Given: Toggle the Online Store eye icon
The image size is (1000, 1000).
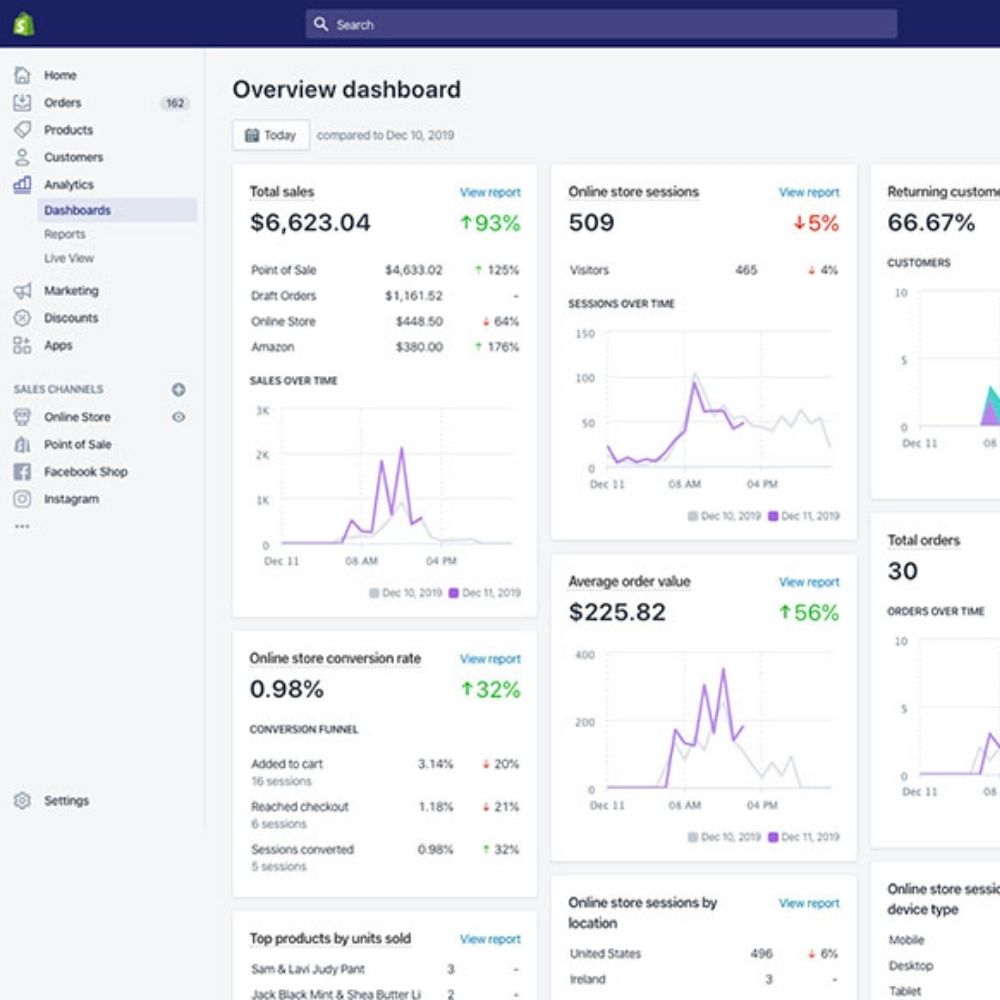Looking at the screenshot, I should 178,417.
